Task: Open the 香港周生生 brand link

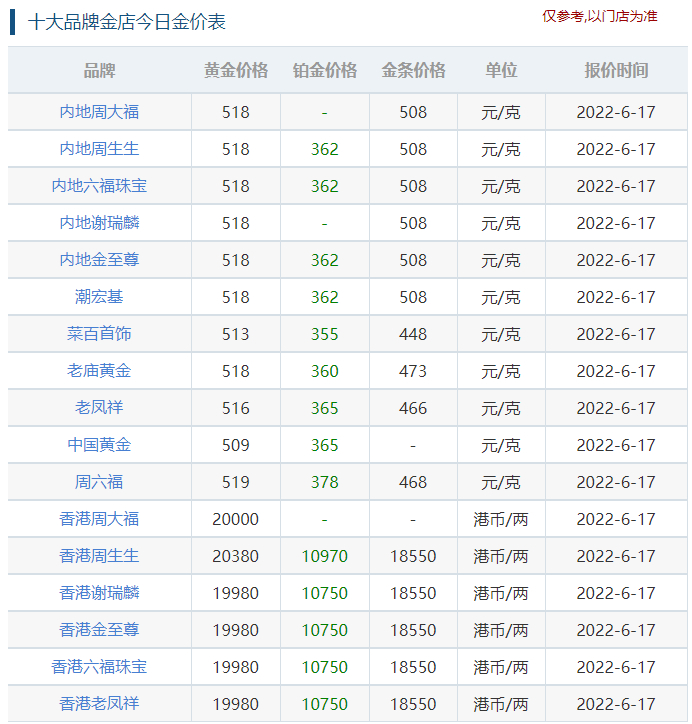Action: pyautogui.click(x=99, y=556)
